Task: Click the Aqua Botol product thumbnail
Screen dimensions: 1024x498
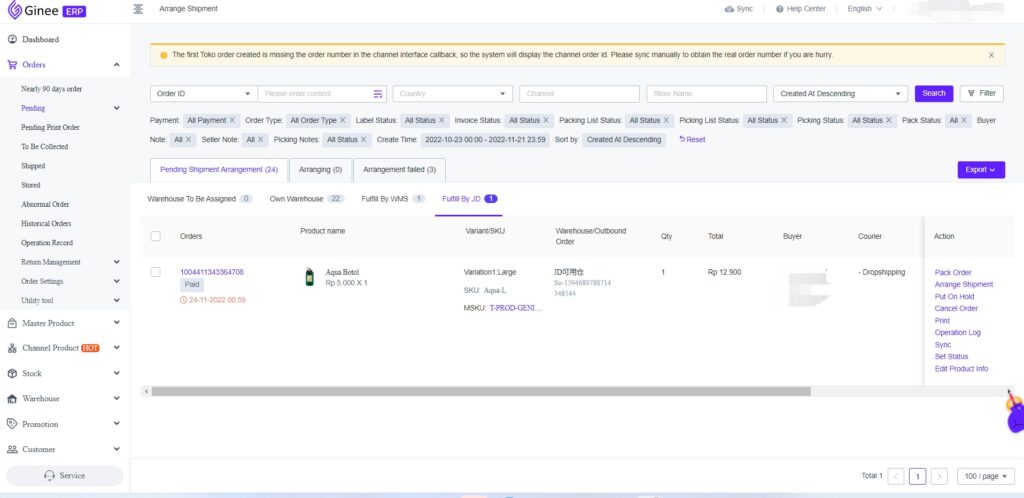Action: pos(310,277)
